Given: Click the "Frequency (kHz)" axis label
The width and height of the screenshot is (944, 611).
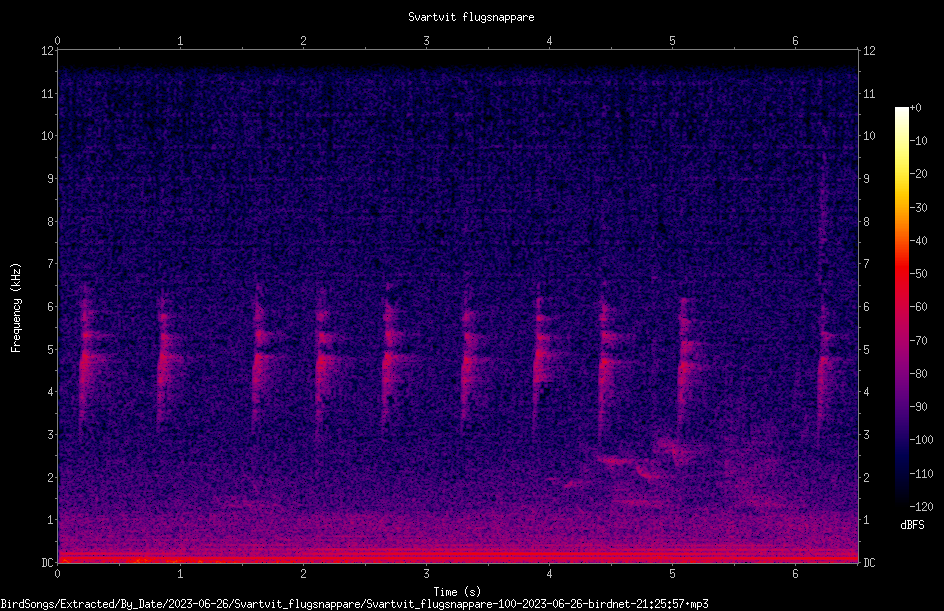Looking at the screenshot, I should coord(16,308).
